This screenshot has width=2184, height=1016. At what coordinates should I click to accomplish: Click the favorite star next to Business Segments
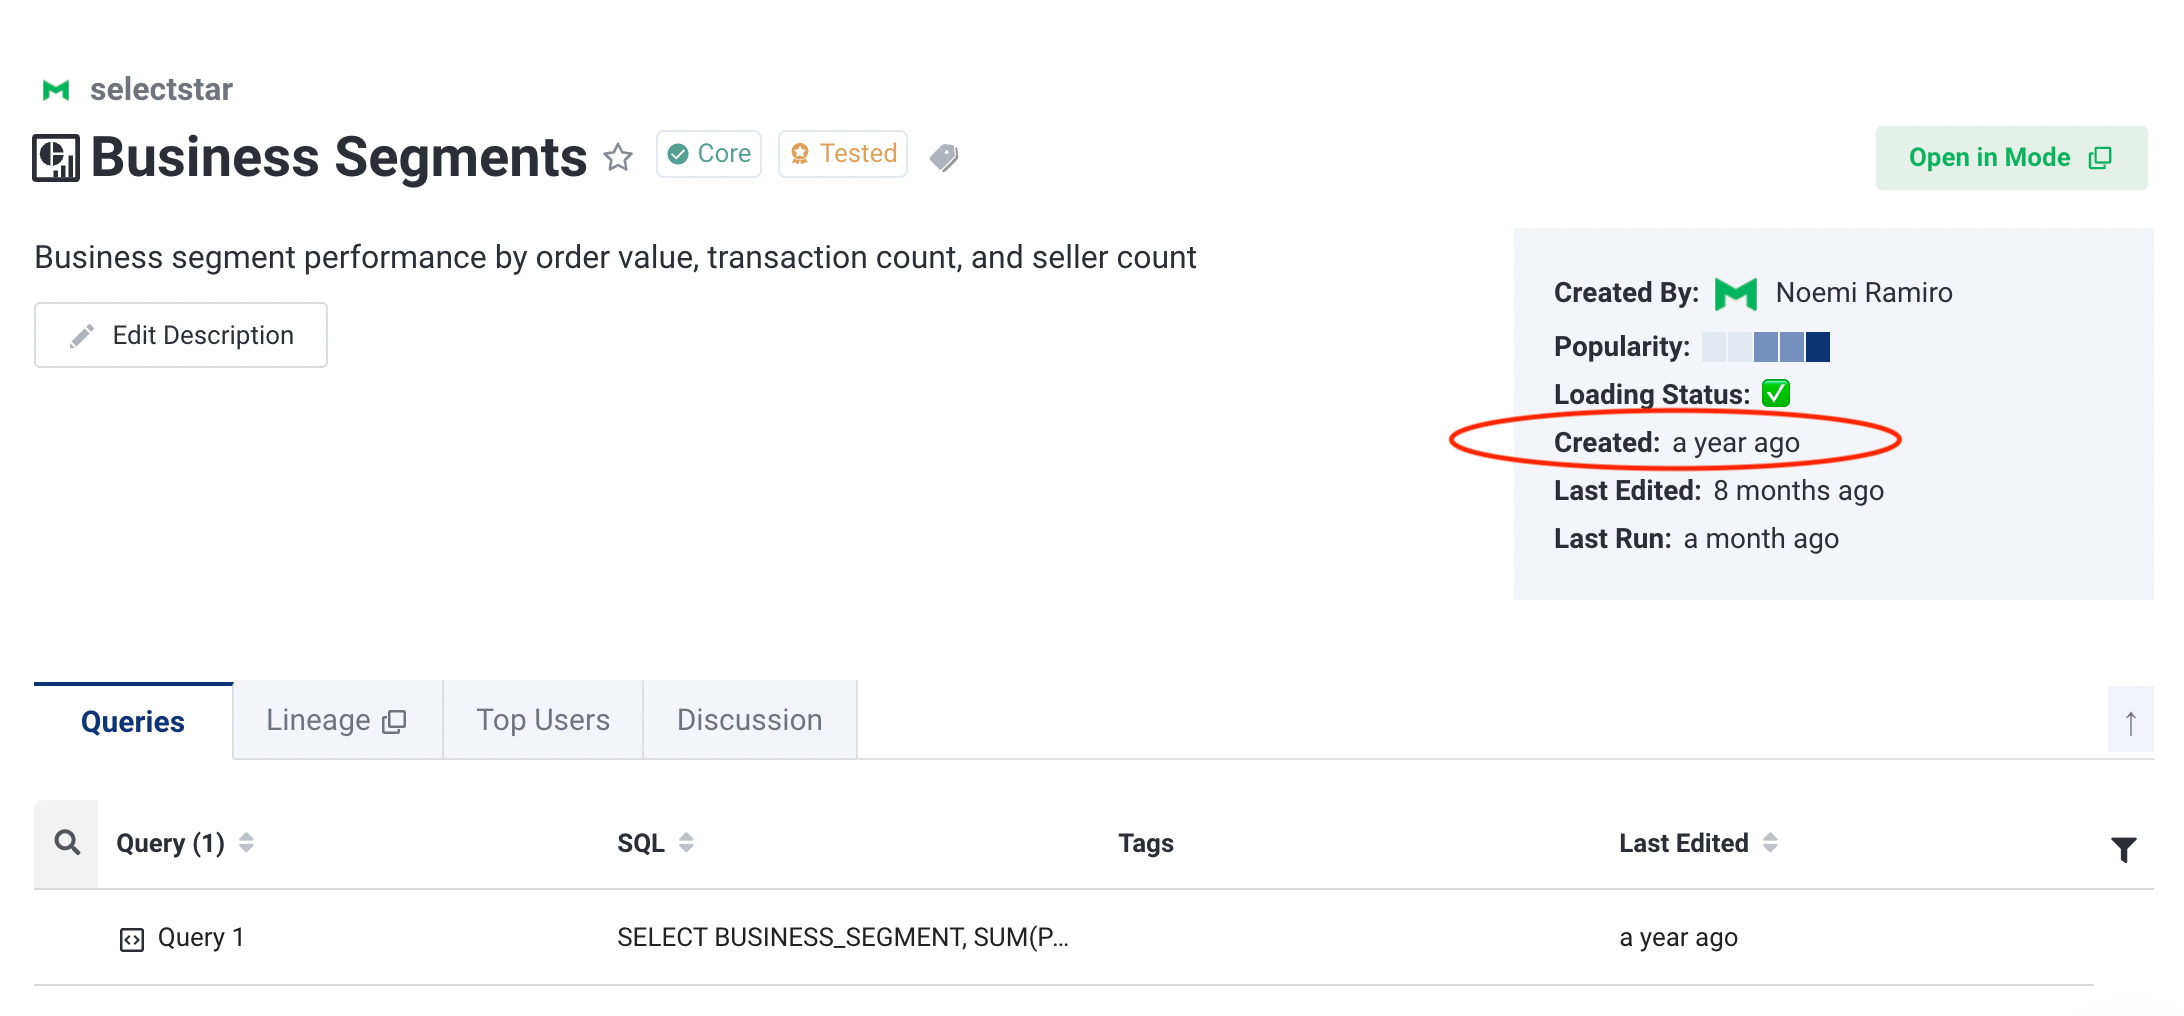click(x=618, y=157)
